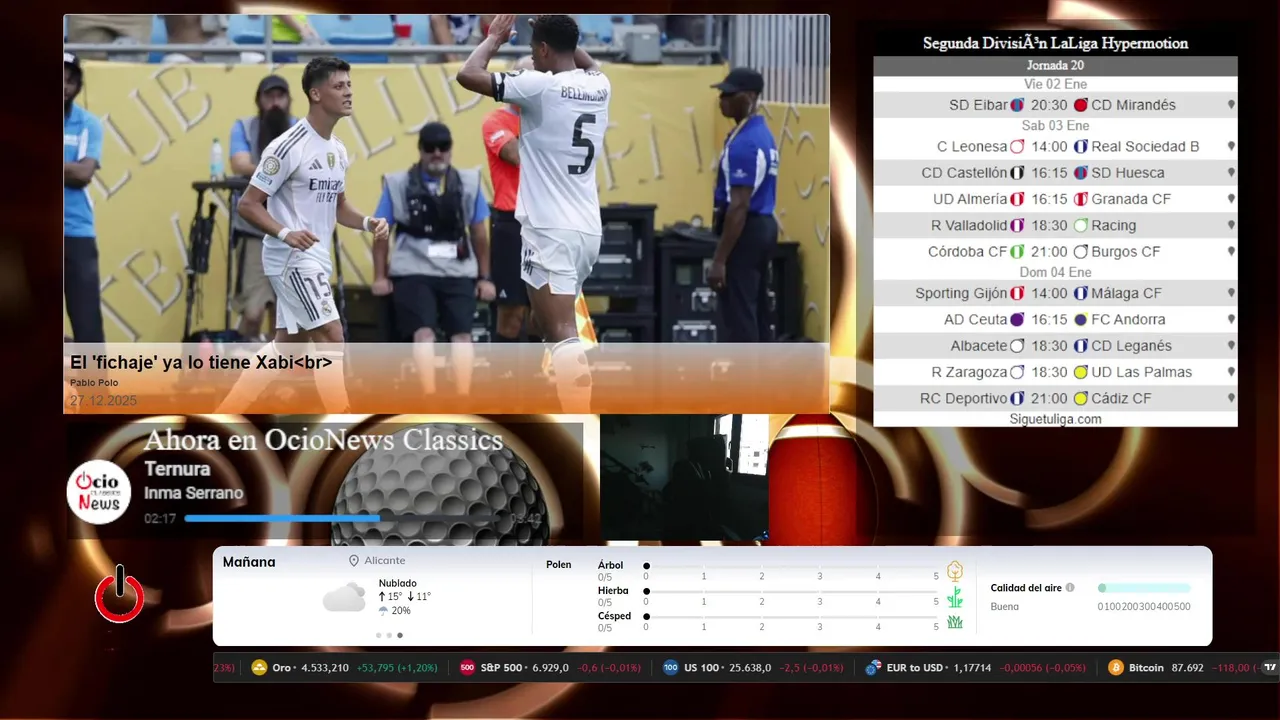The width and height of the screenshot is (1280, 720).
Task: Click the 18:30 time for R Zaragoza
Action: [1049, 372]
